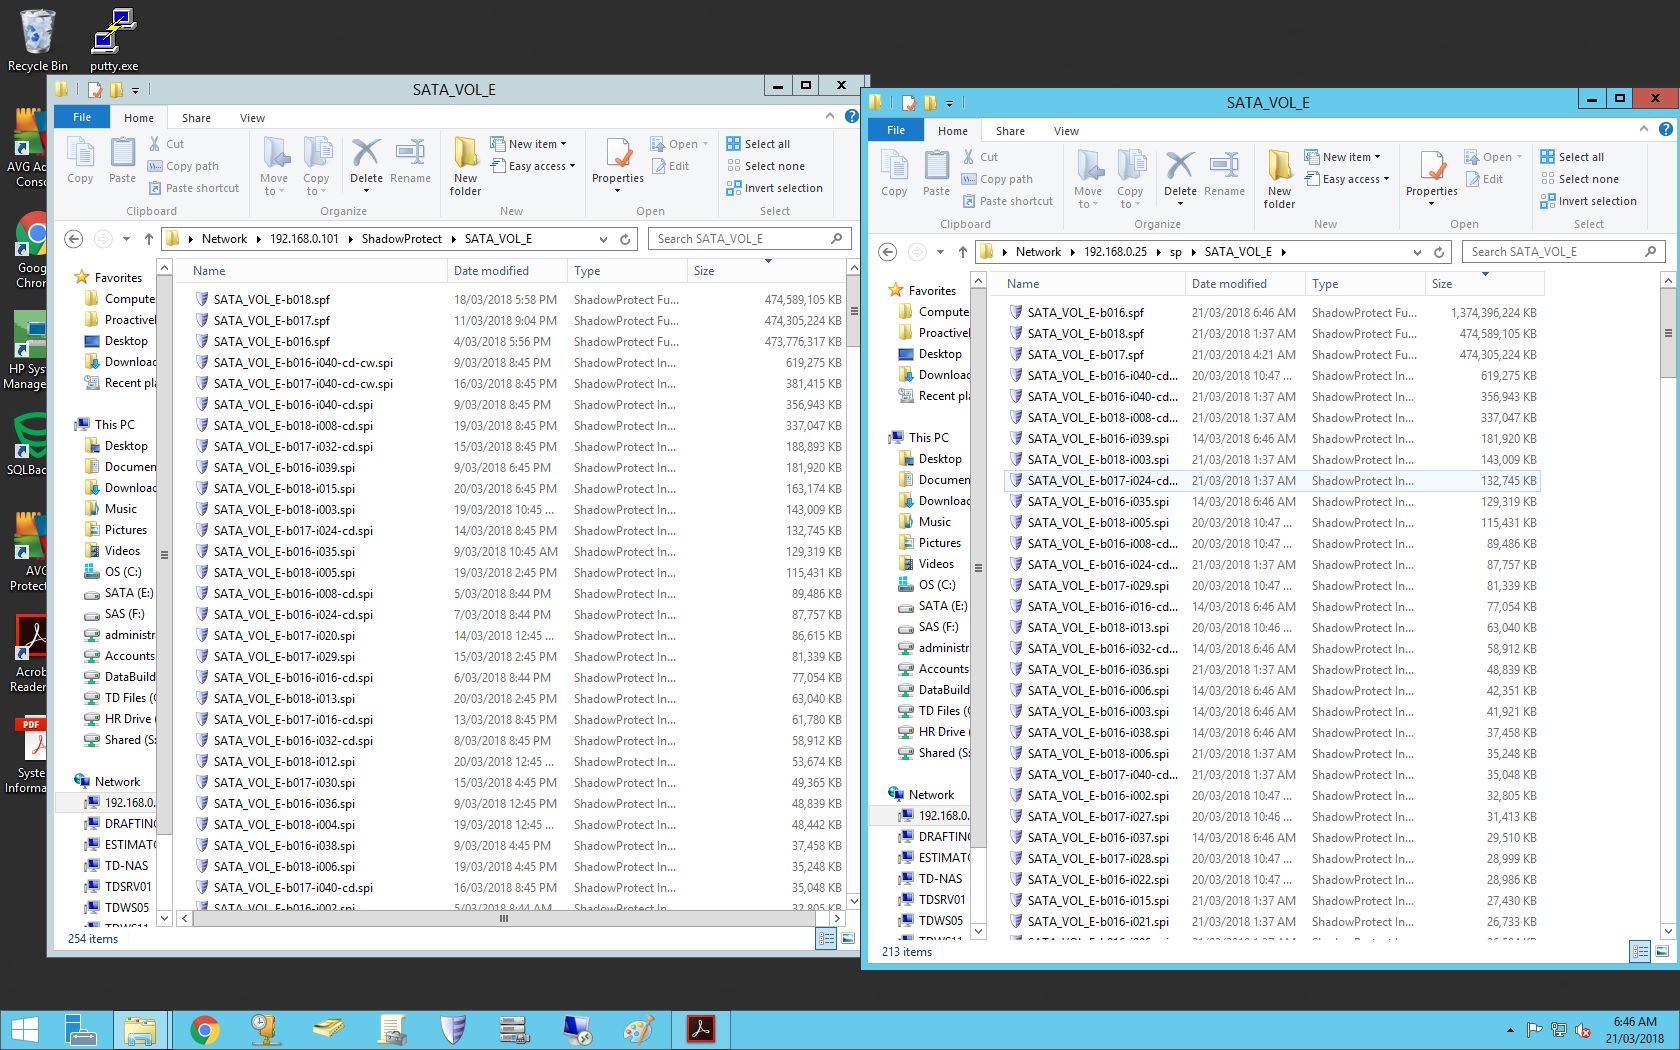Click New folder in right window

(x=1280, y=179)
